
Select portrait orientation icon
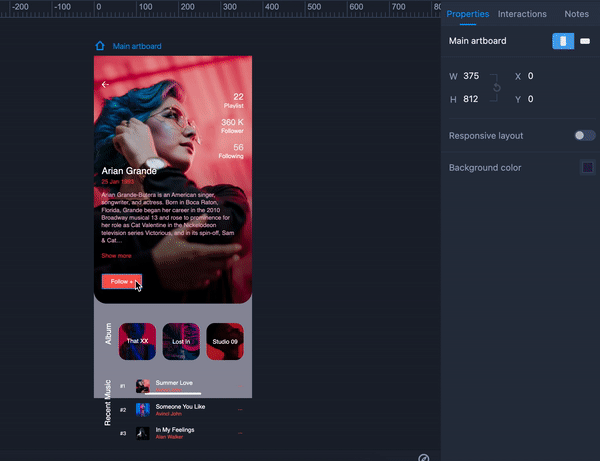[x=563, y=41]
